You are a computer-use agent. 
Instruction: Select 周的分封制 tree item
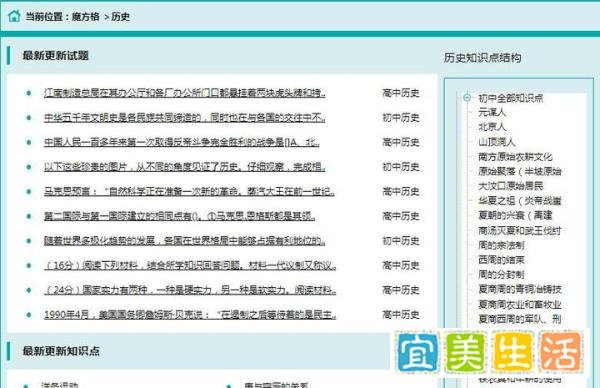501,274
